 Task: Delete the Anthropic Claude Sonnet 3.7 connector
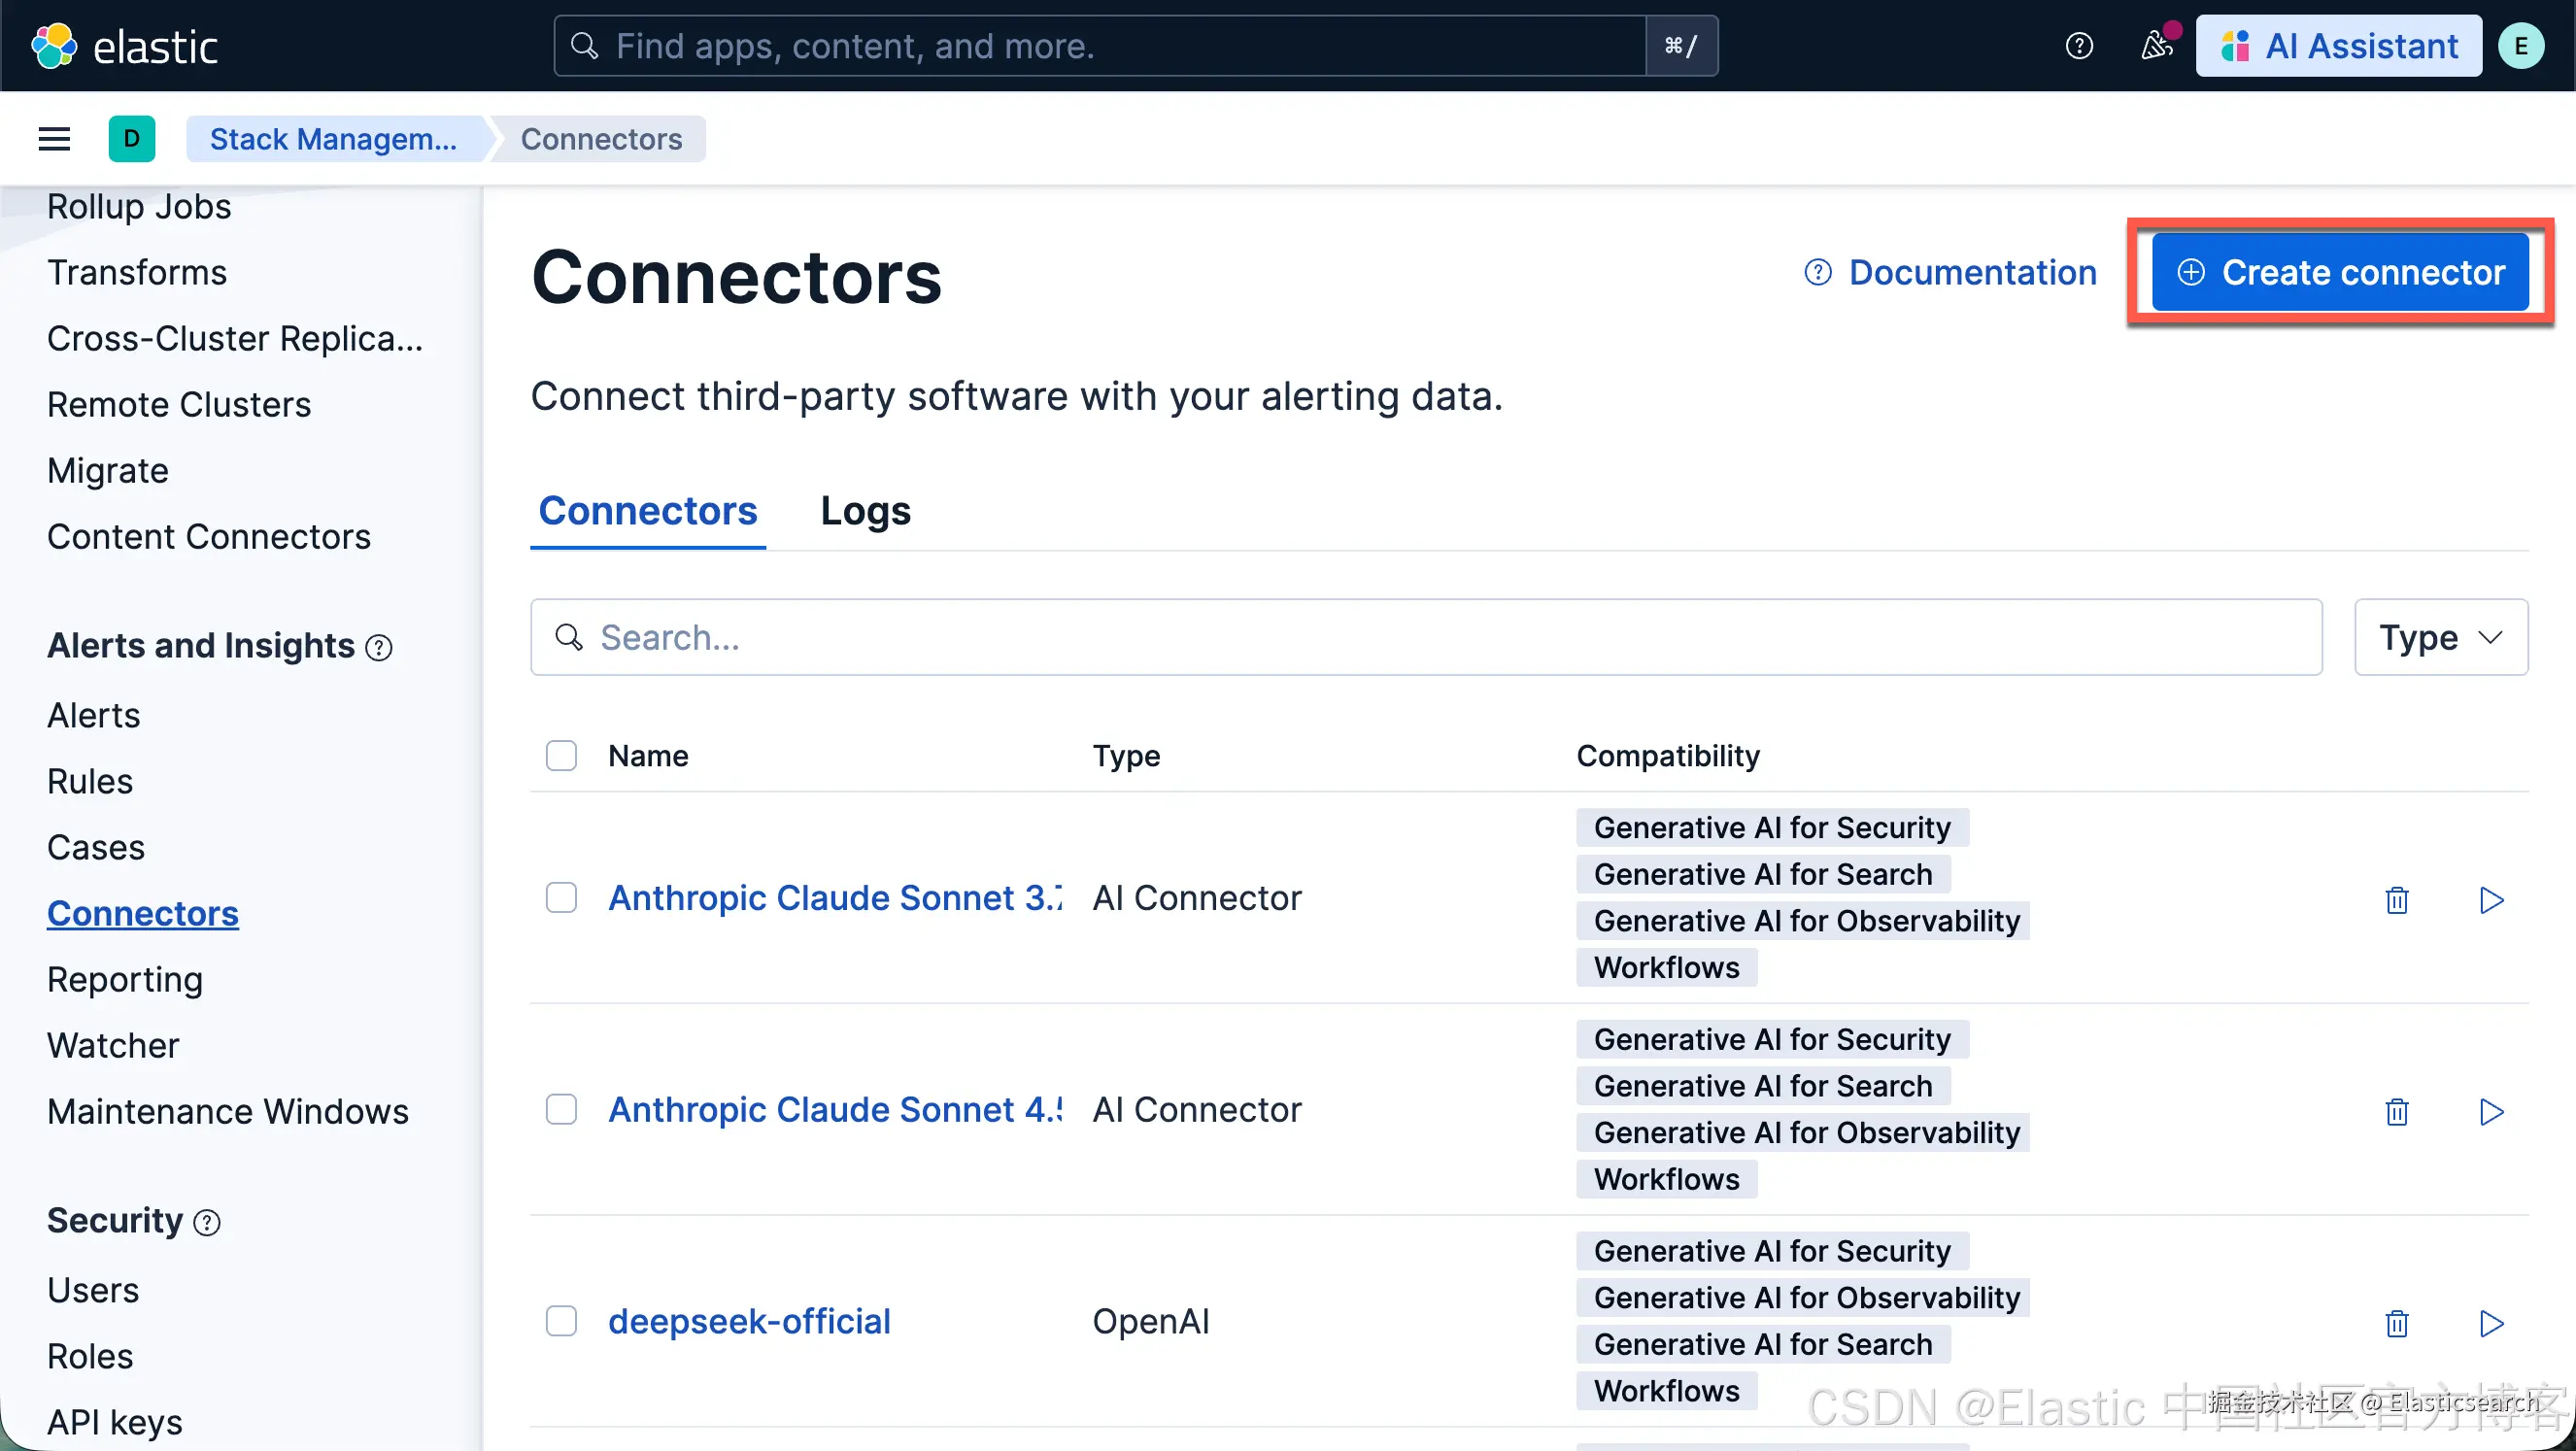coord(2396,900)
